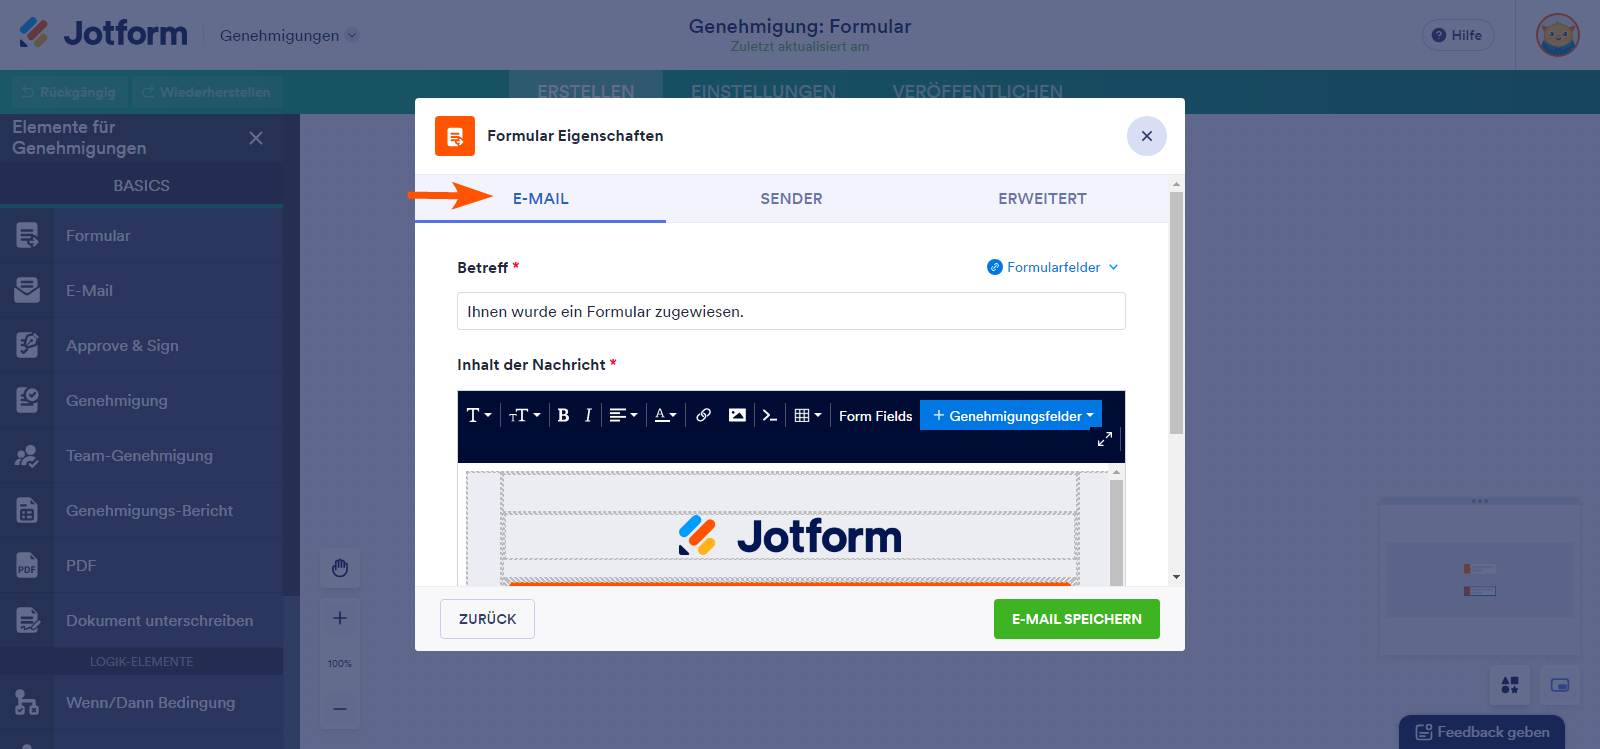Switch to the SENDER tab
The height and width of the screenshot is (749, 1600).
click(791, 199)
